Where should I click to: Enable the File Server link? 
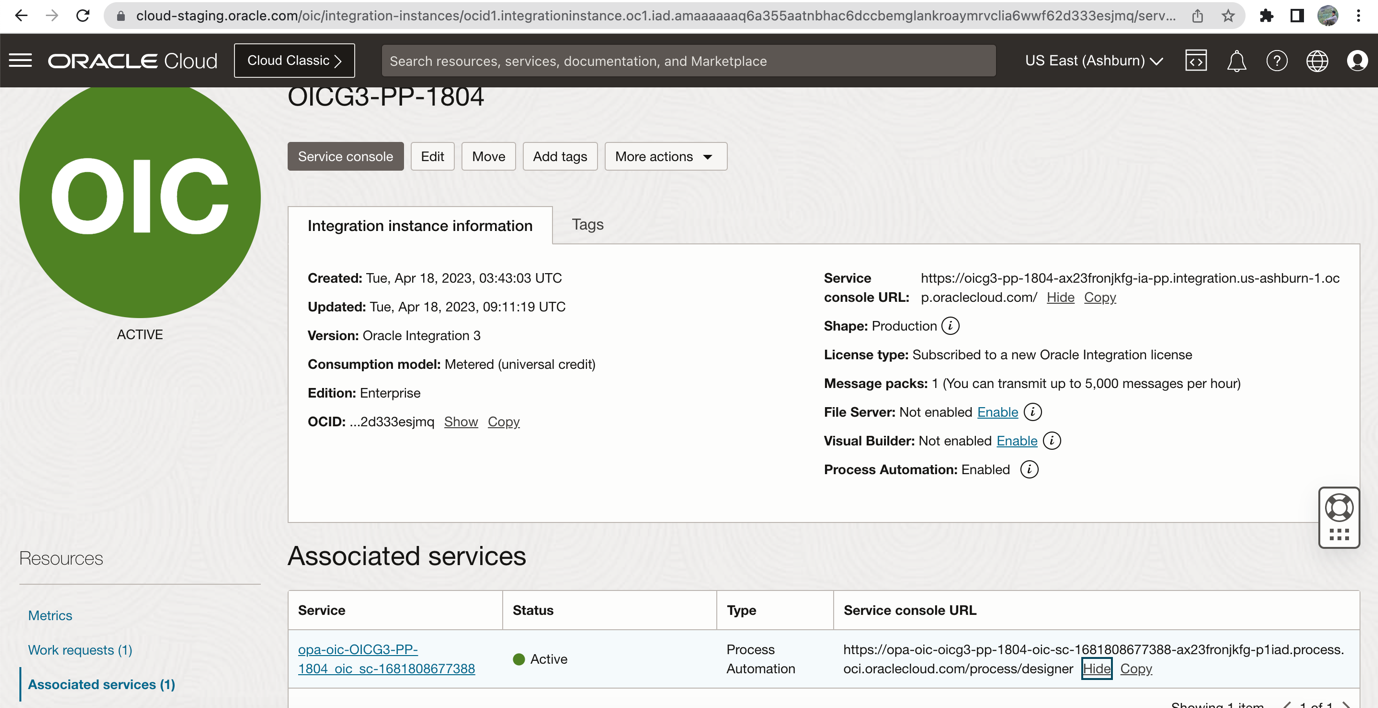[997, 412]
